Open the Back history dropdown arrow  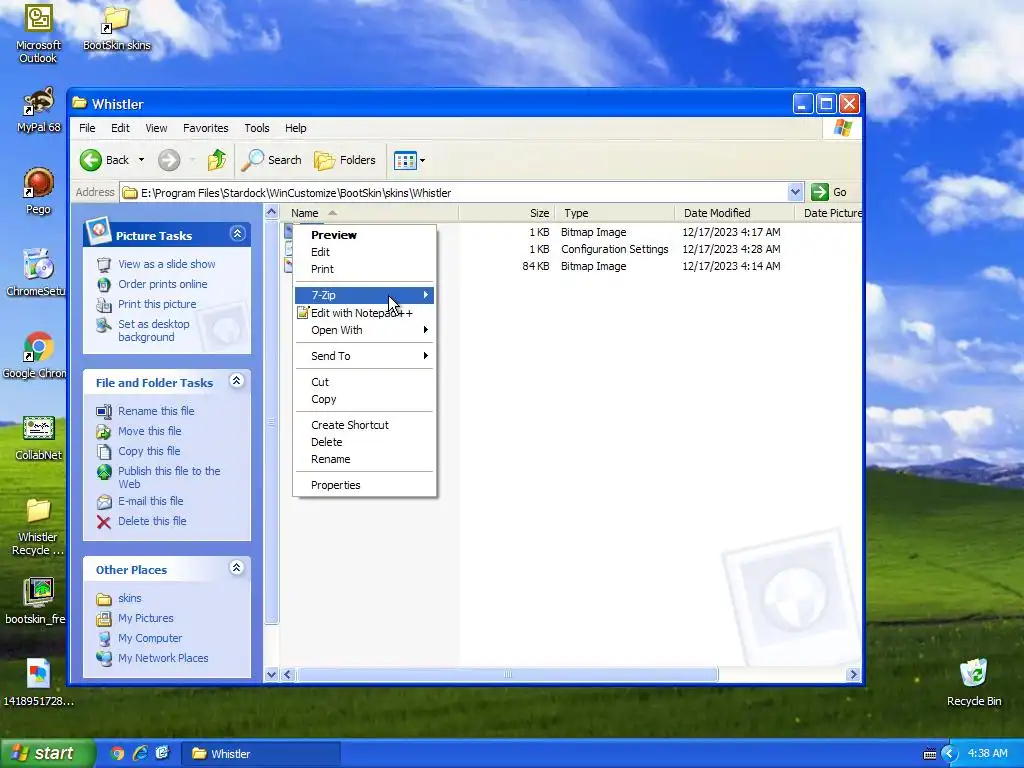(141, 160)
